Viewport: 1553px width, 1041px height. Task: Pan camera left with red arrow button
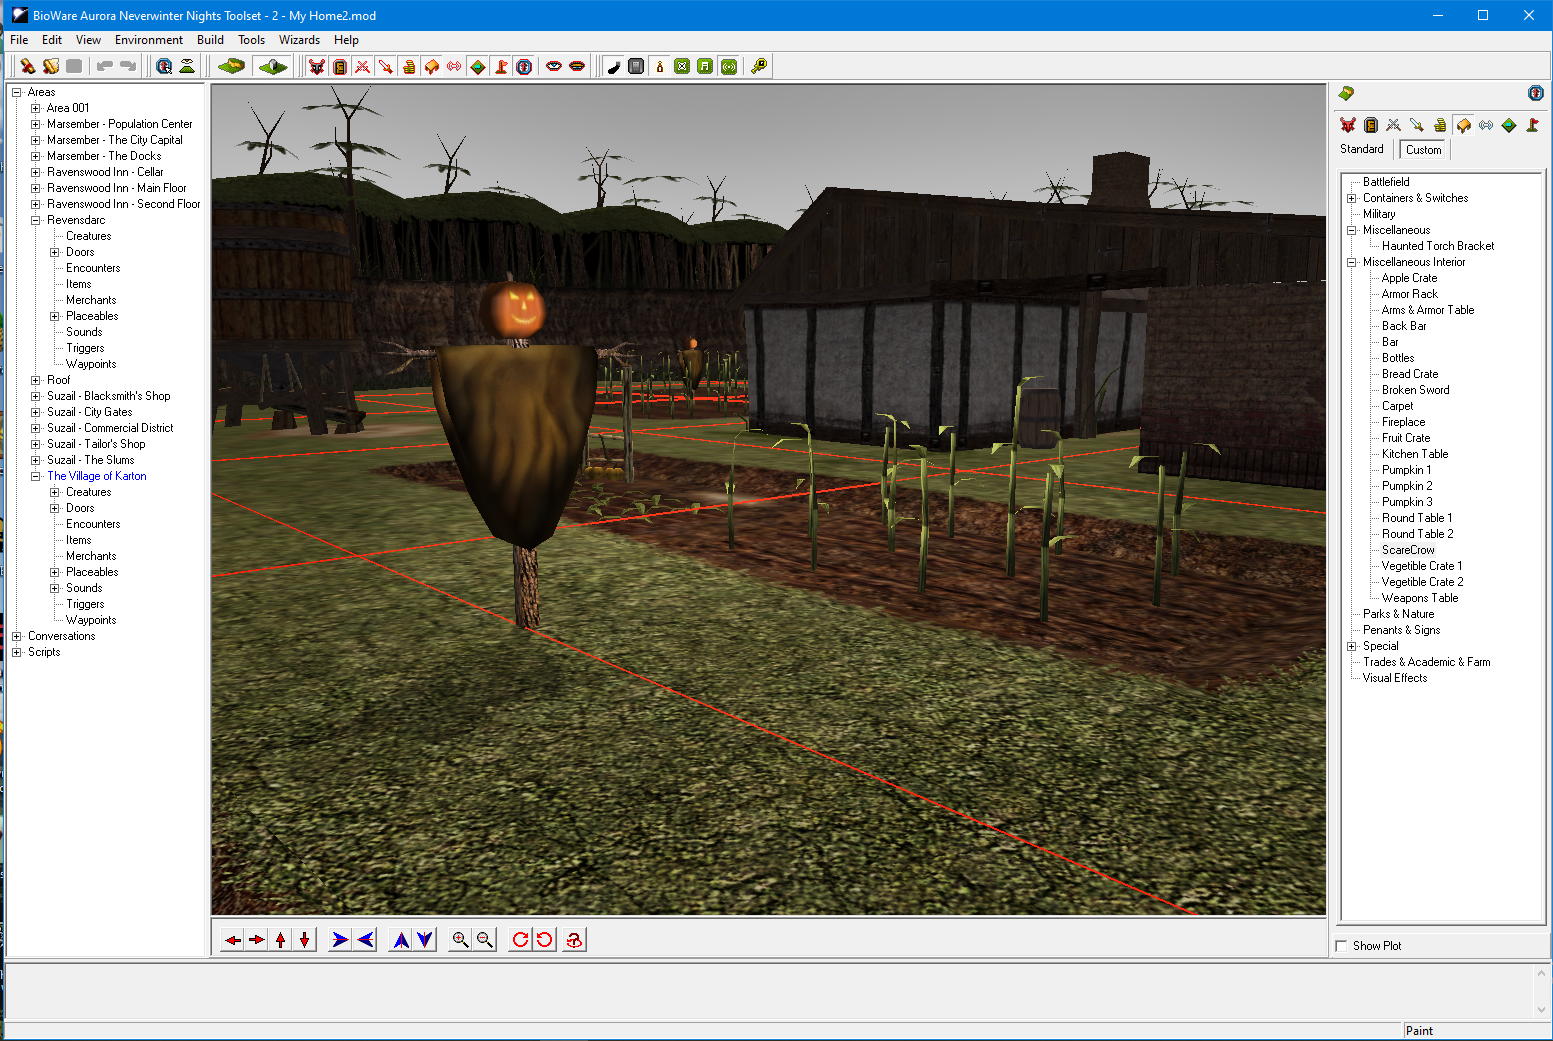click(x=233, y=940)
